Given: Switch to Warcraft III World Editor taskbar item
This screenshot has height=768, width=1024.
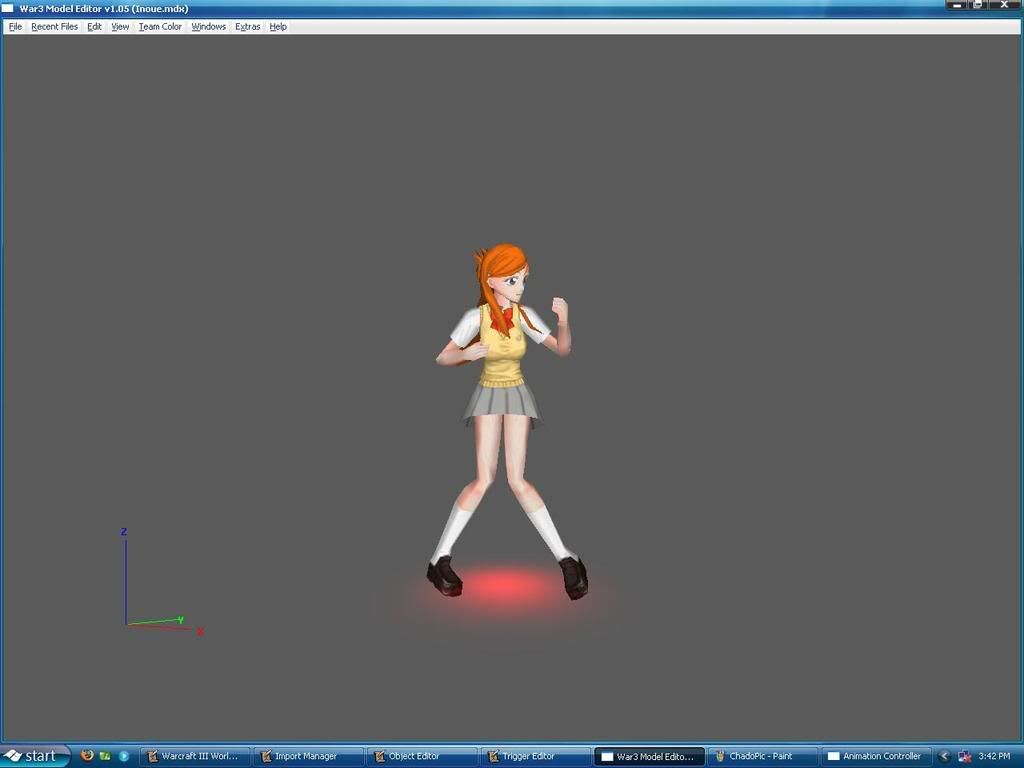Looking at the screenshot, I should point(195,756).
